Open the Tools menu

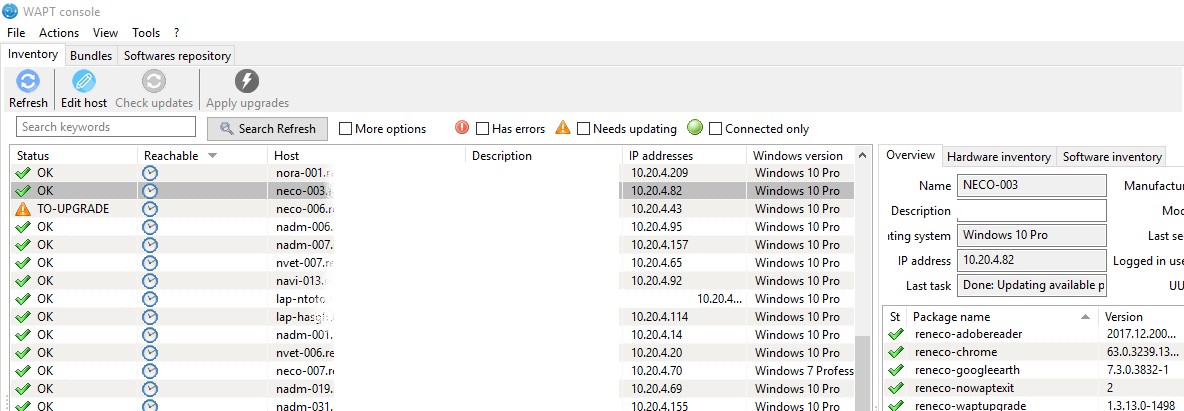(x=146, y=33)
